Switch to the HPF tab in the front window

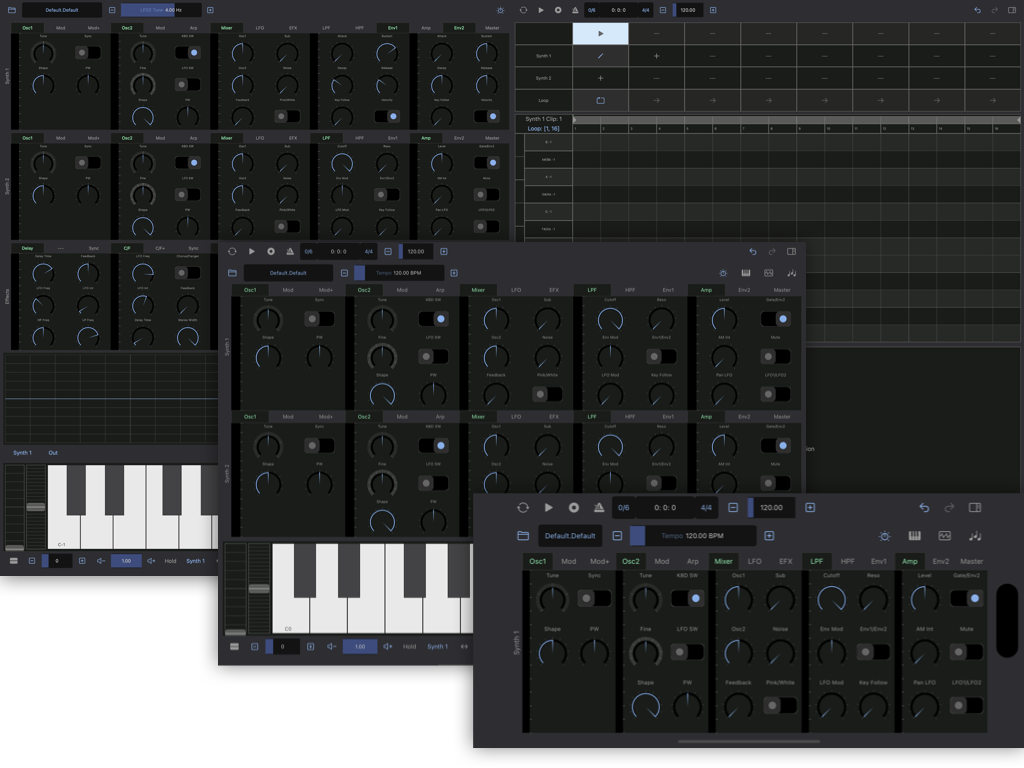(847, 561)
